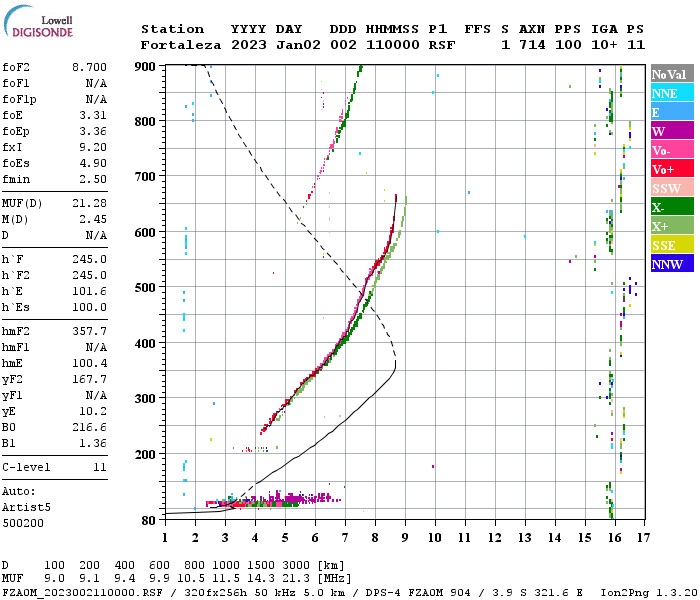Select the W purple legend swatch
Screen dimensions: 700x600
[672, 131]
